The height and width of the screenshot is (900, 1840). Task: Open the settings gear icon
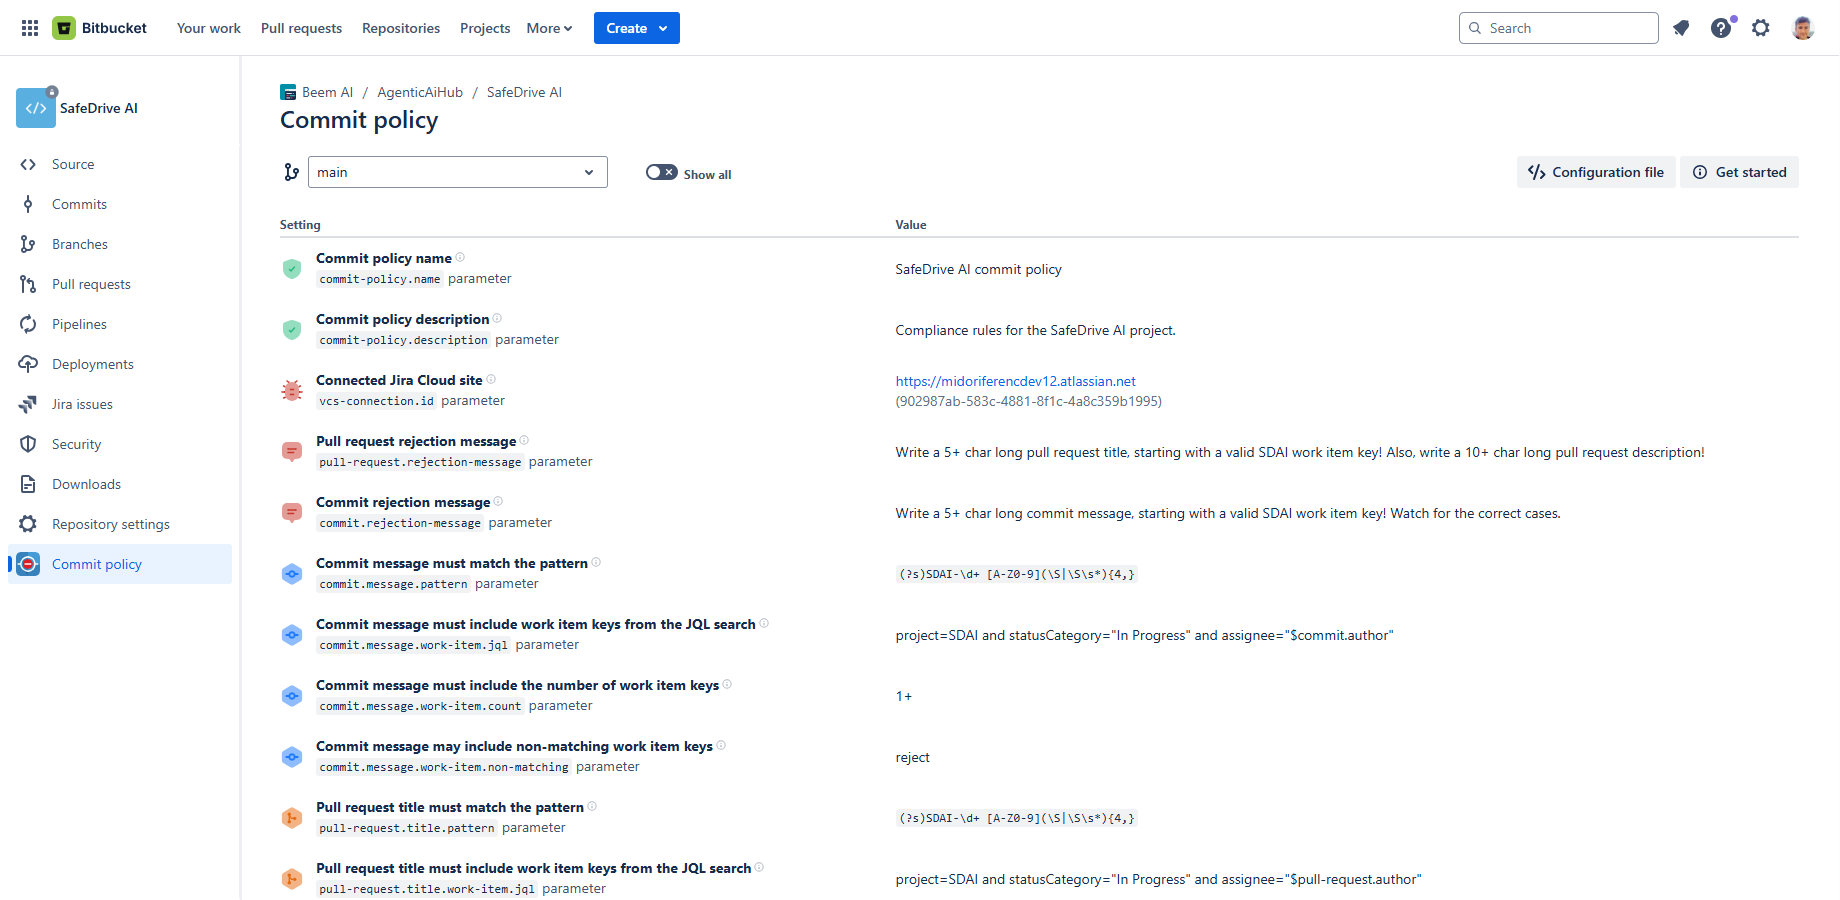click(1761, 28)
